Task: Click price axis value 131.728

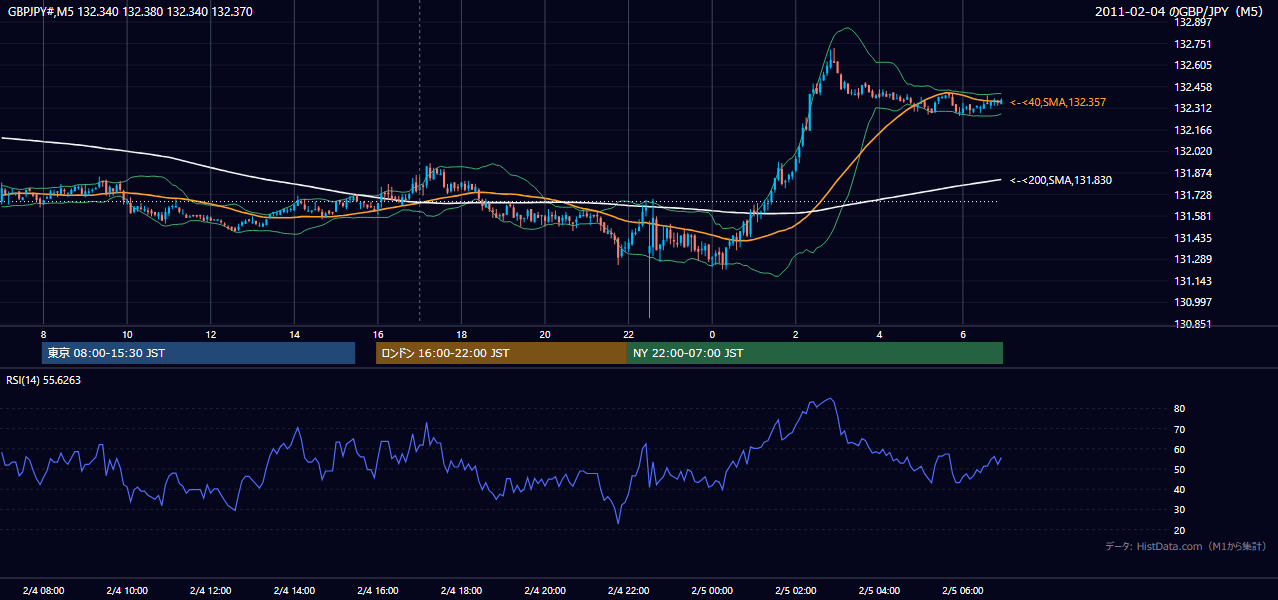Action: point(1193,195)
